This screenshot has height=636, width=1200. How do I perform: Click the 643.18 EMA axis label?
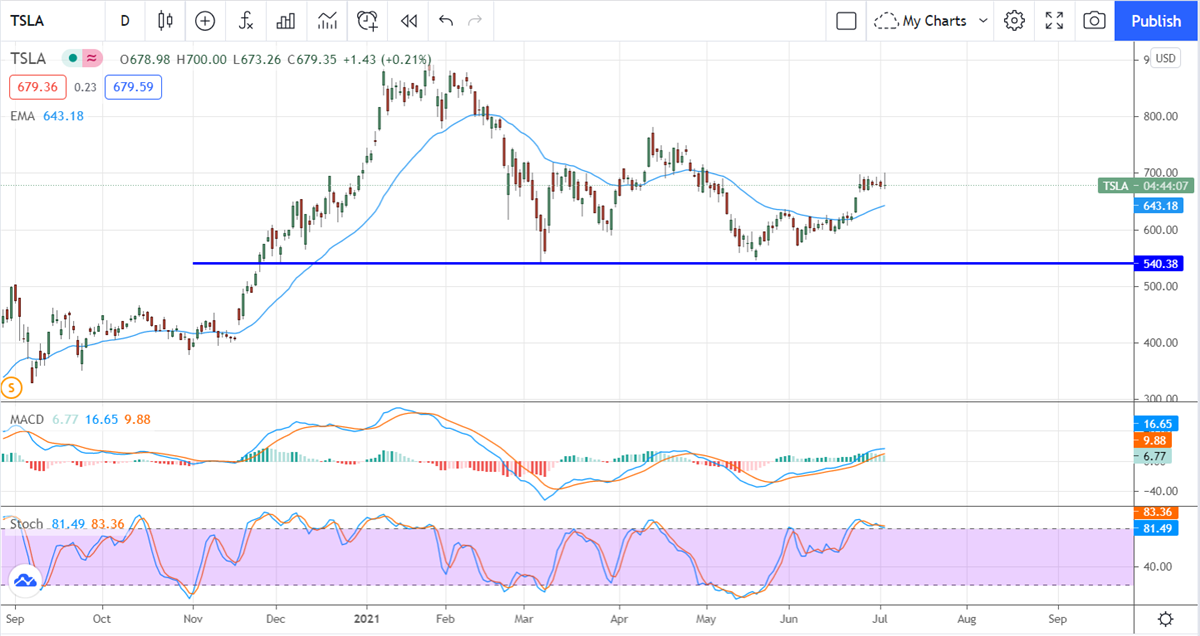[1158, 206]
